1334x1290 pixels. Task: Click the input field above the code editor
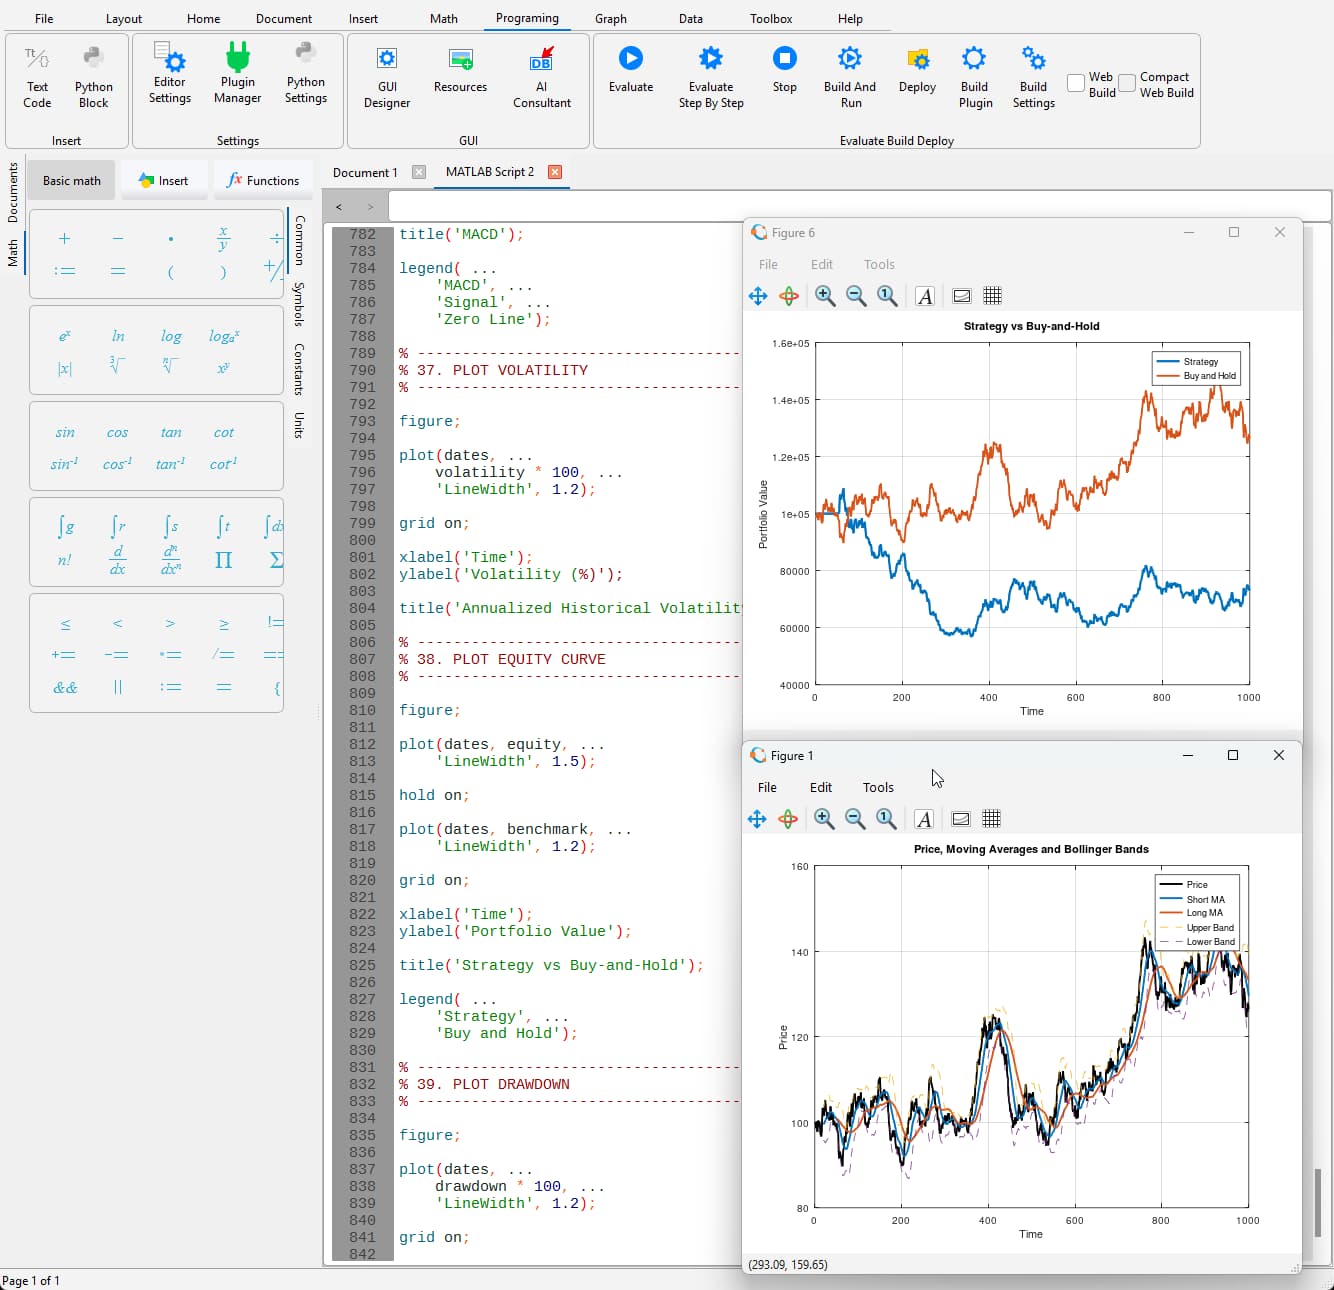[x=859, y=206]
